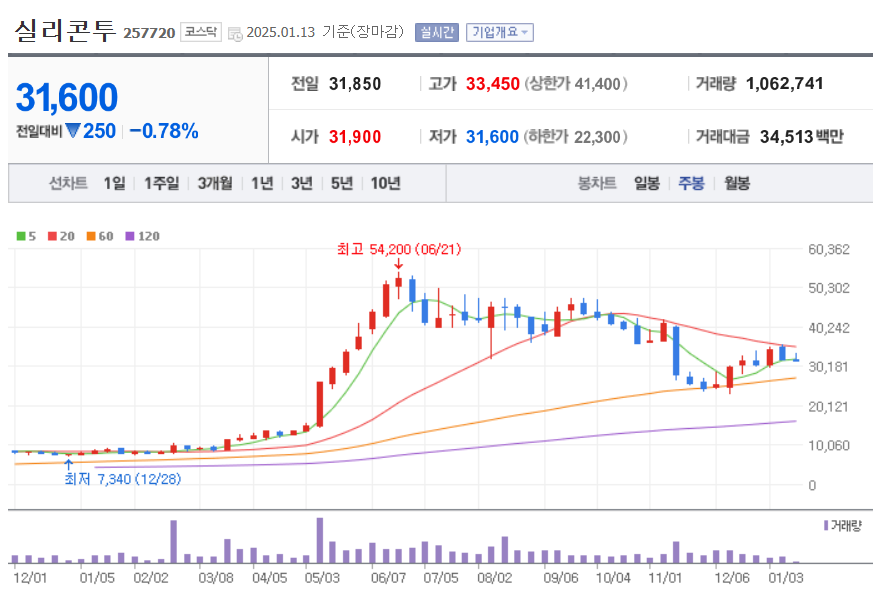Click the green 5-period legend swatch
This screenshot has height=609, width=873.
point(21,236)
